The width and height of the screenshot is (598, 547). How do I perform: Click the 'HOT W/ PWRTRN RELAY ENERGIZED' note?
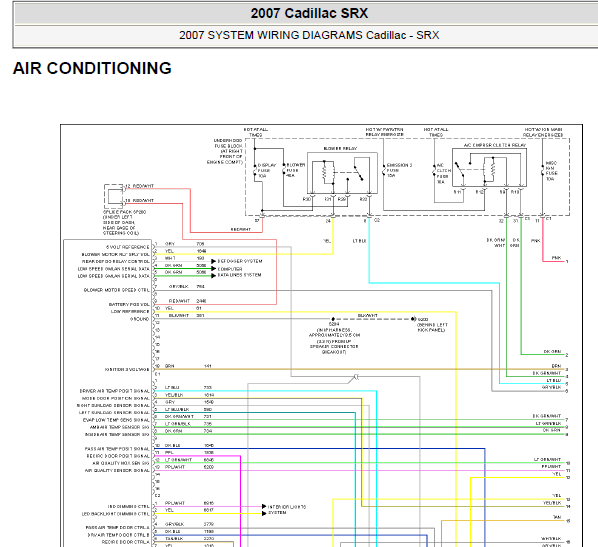(x=384, y=132)
